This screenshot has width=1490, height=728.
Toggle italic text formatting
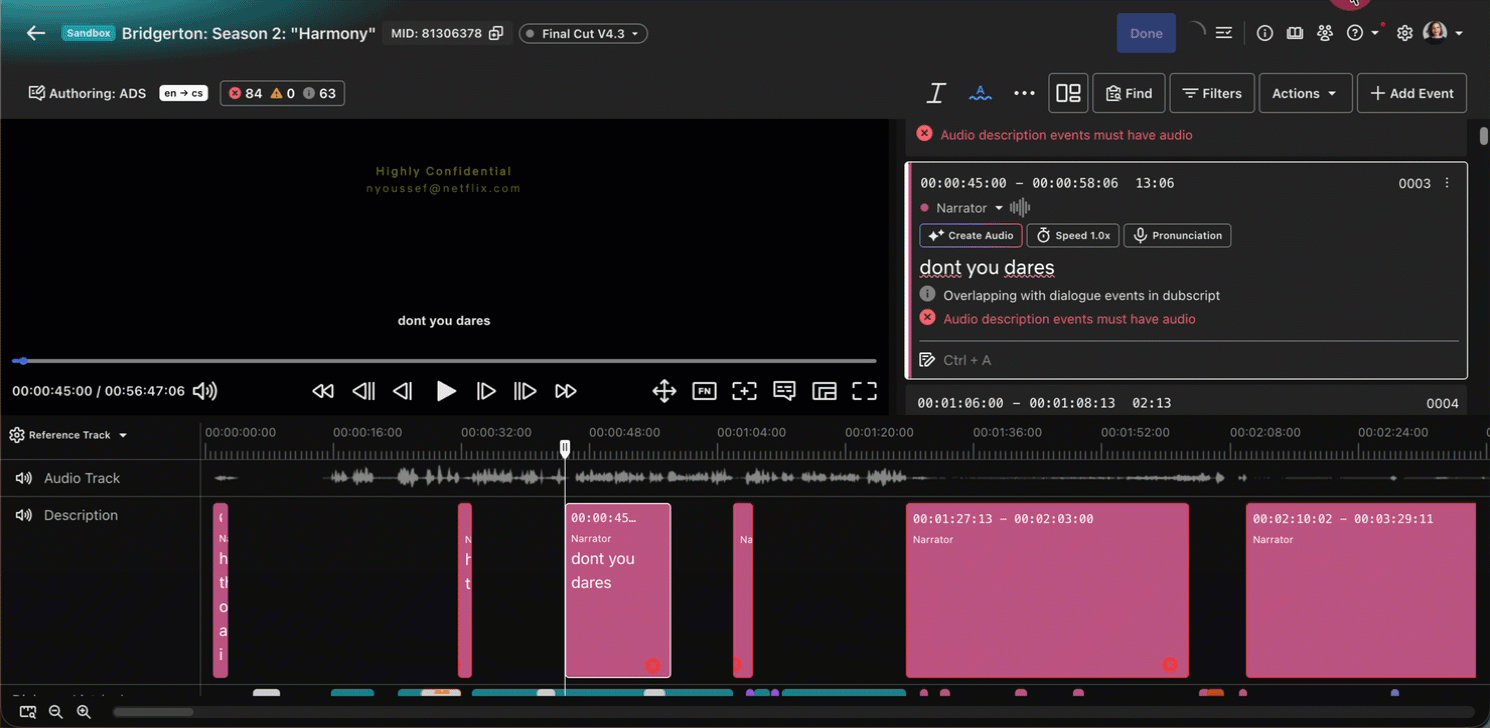tap(936, 93)
